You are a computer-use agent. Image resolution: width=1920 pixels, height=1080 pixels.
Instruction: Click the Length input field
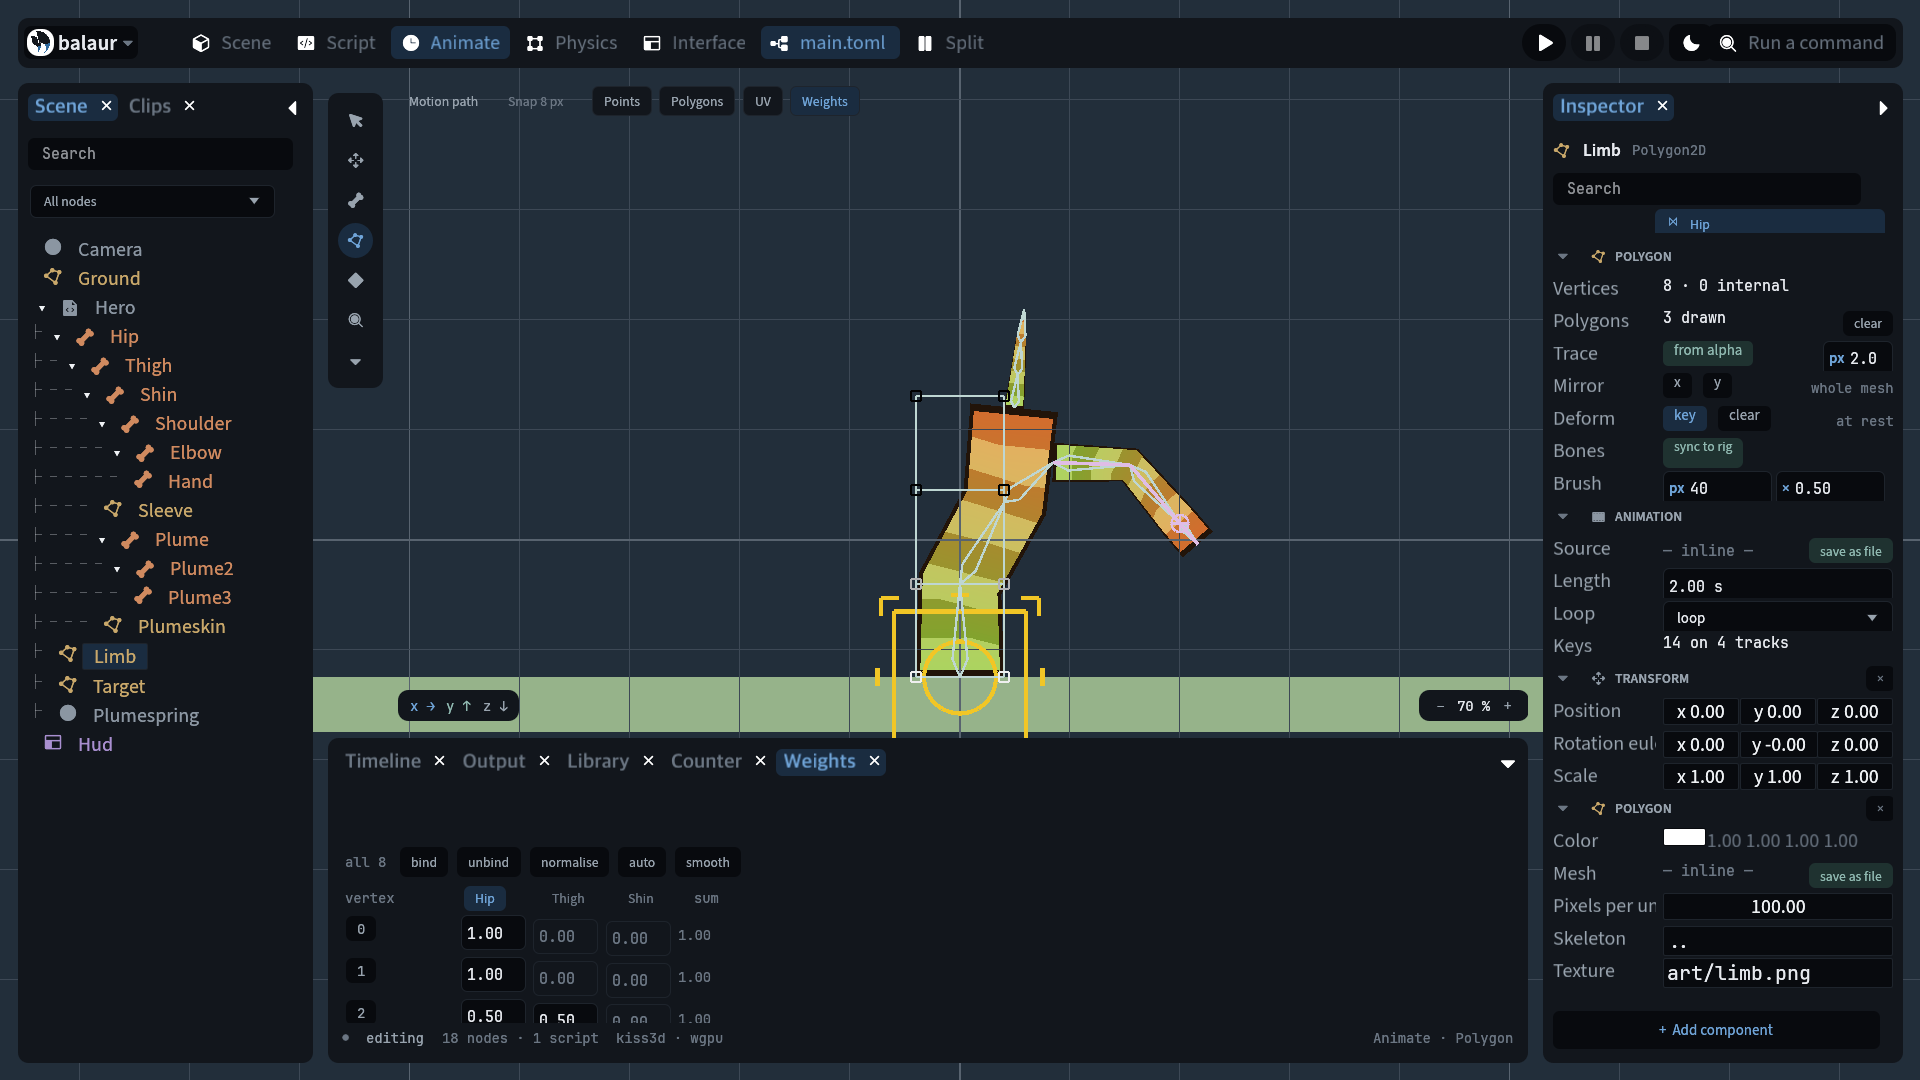click(x=1777, y=586)
